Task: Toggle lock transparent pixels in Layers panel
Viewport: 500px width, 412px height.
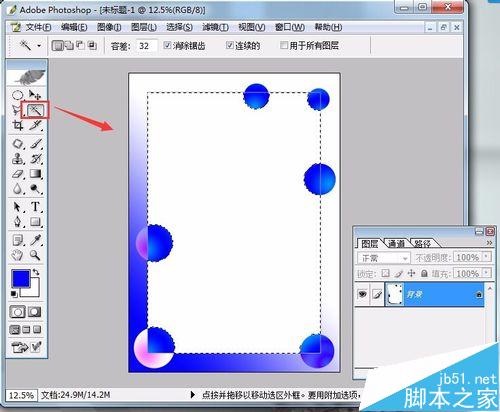Action: pyautogui.click(x=385, y=273)
